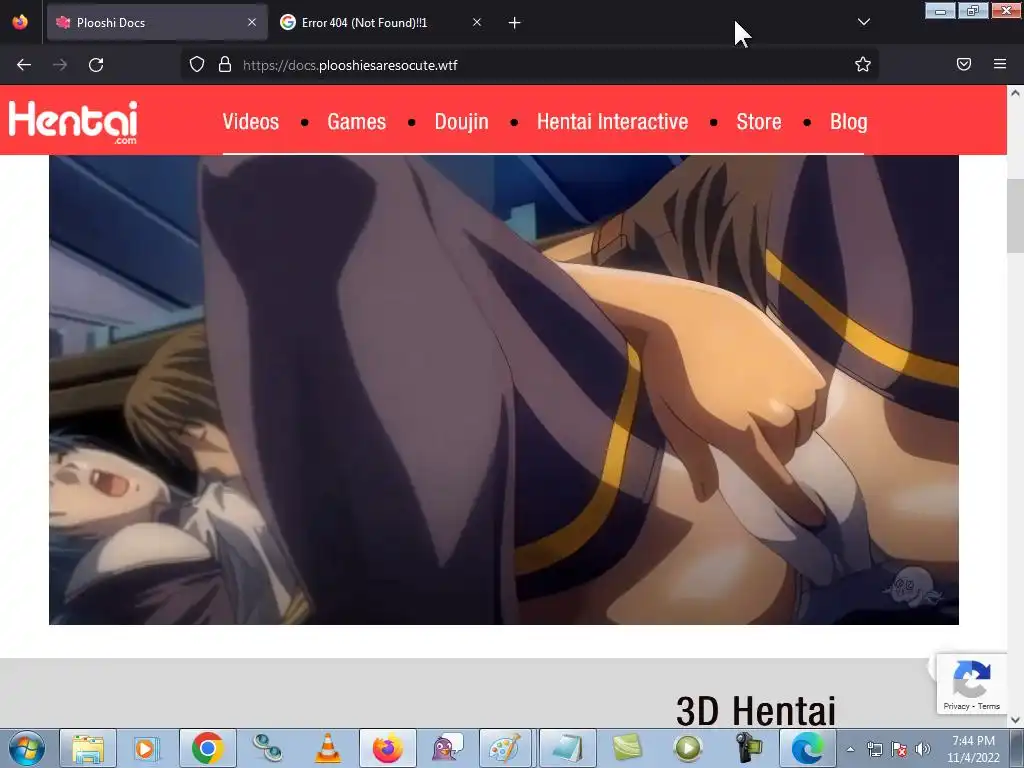Open the tracking protection shield panel

[197, 65]
